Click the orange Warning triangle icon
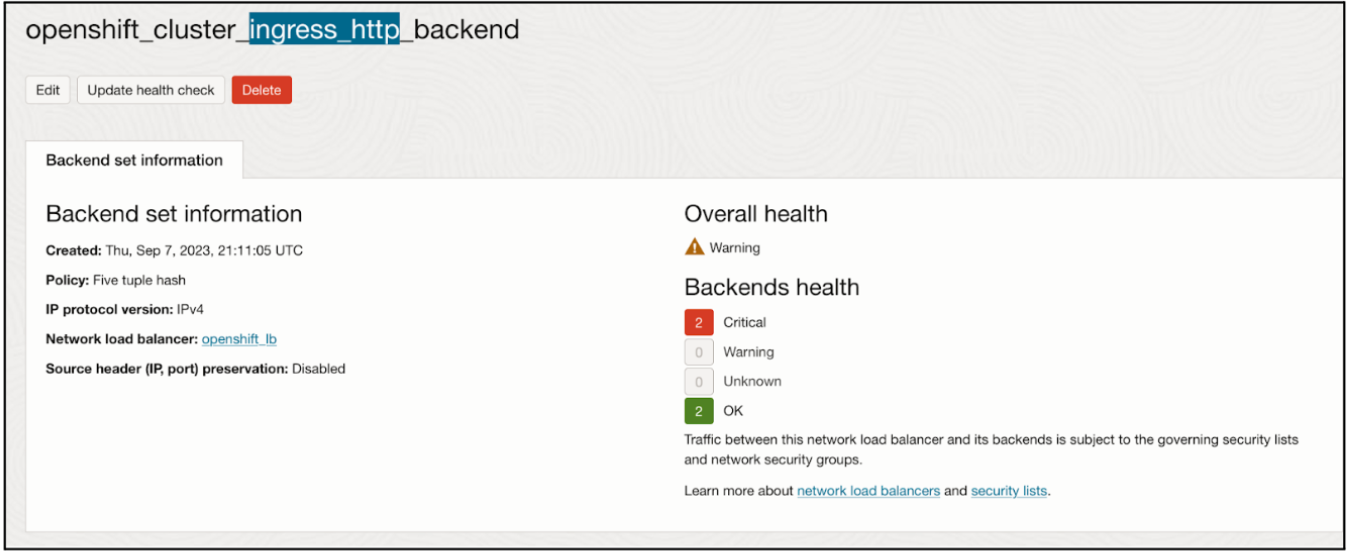Screen dimensions: 1348x553 [694, 247]
